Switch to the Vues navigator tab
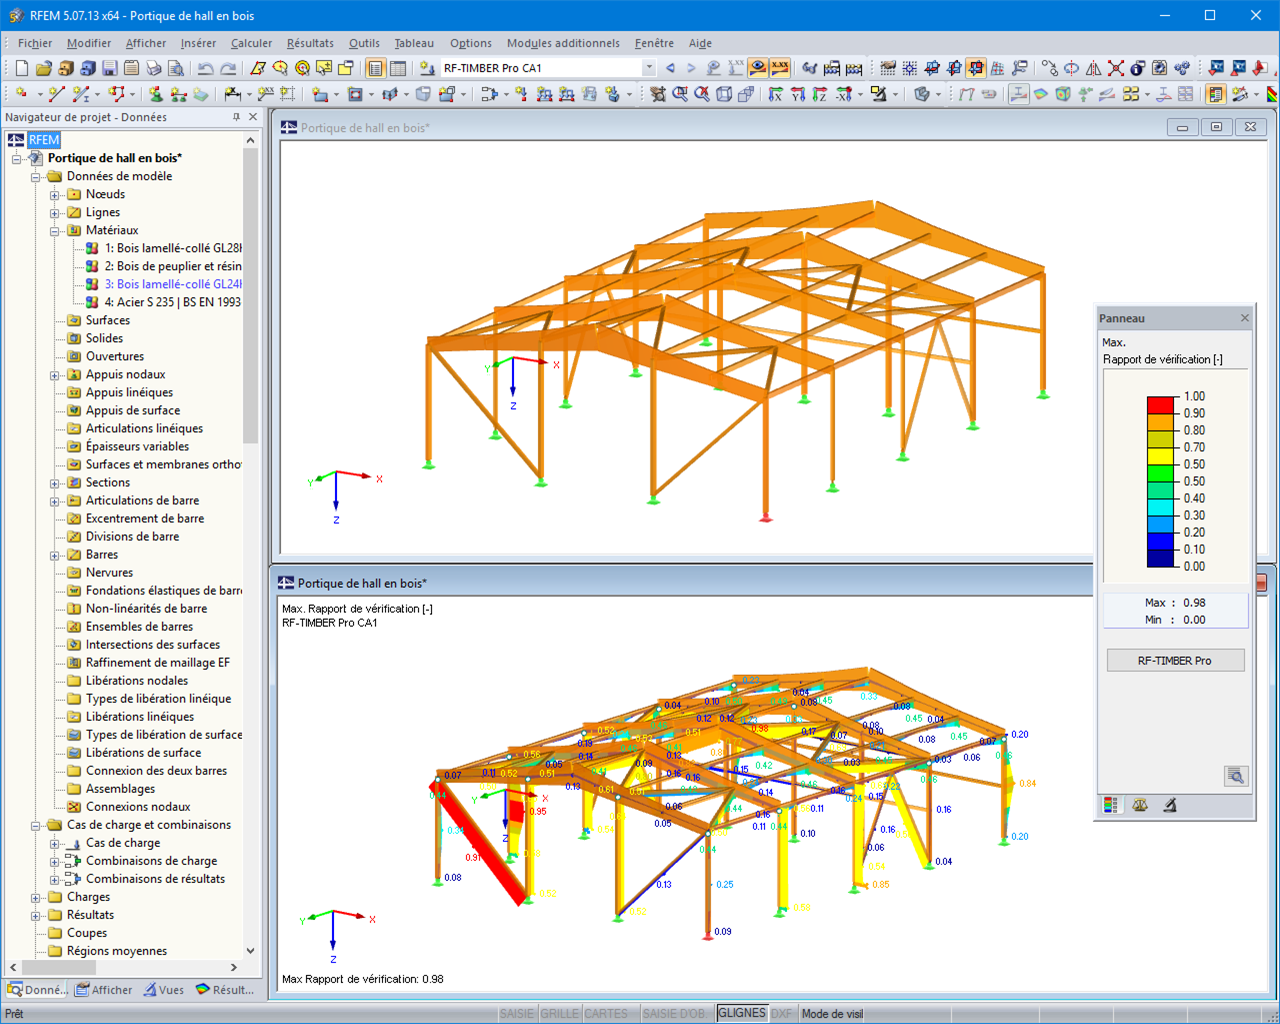 (x=164, y=990)
